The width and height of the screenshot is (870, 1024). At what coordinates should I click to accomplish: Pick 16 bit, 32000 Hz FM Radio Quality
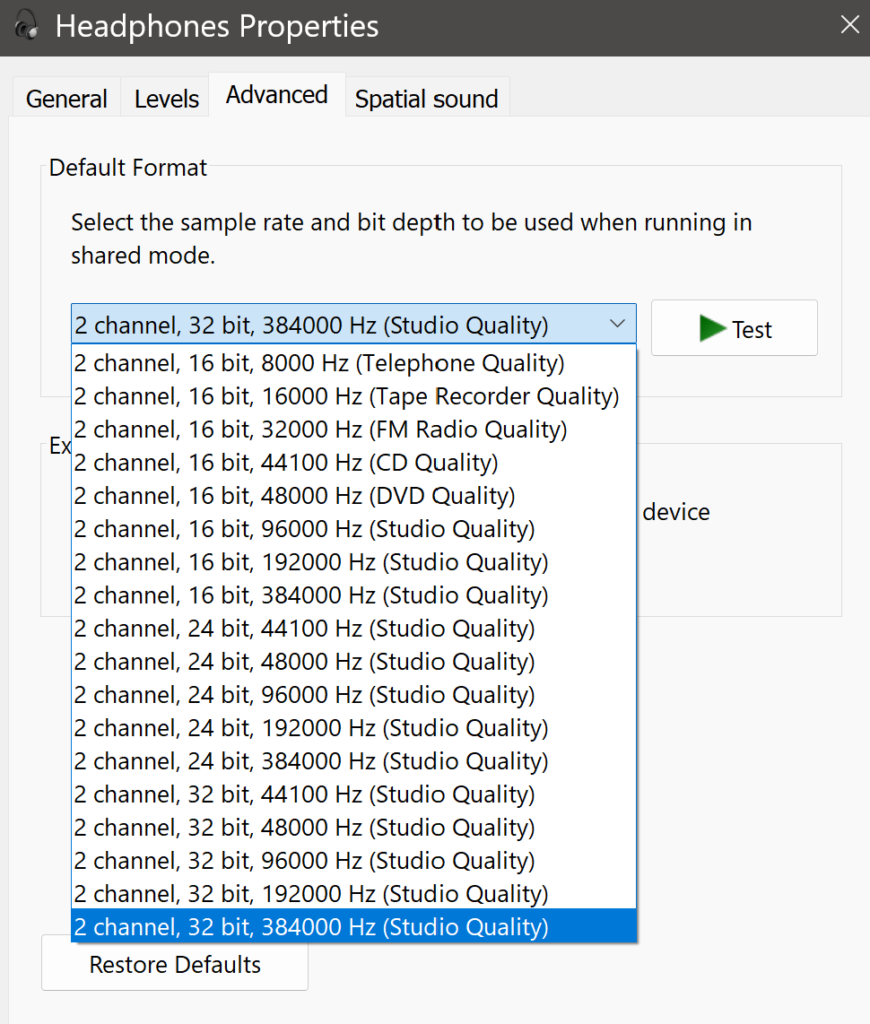321,429
